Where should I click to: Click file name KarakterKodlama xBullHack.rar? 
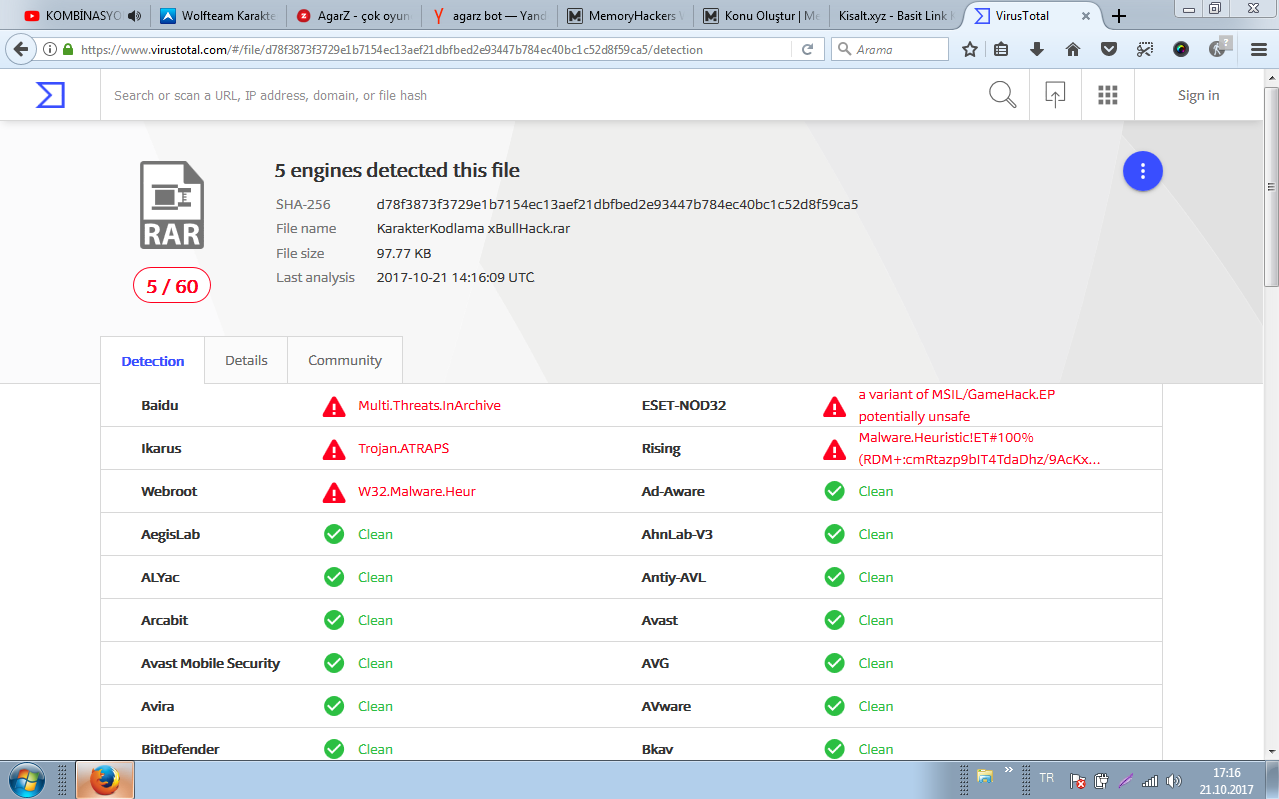(x=473, y=228)
